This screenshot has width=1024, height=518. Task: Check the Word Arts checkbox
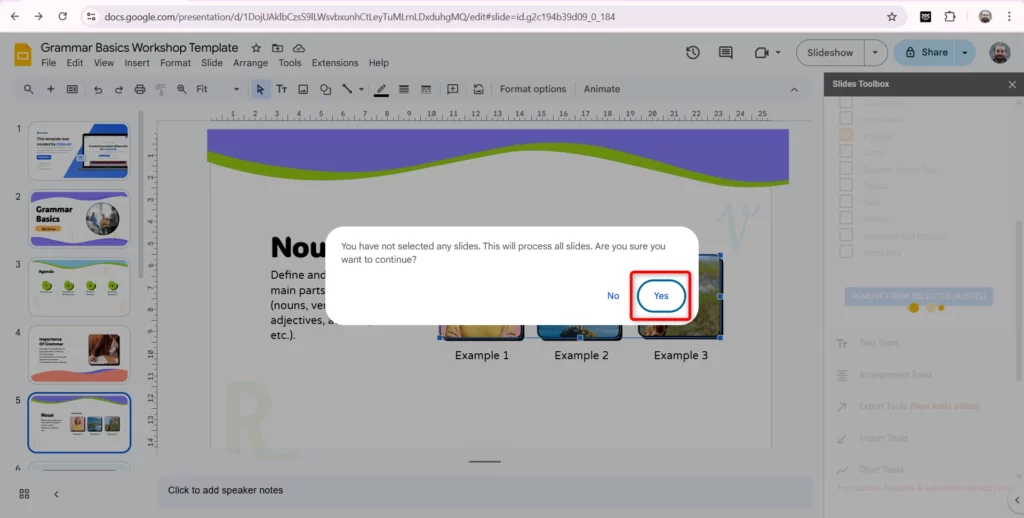(846, 251)
